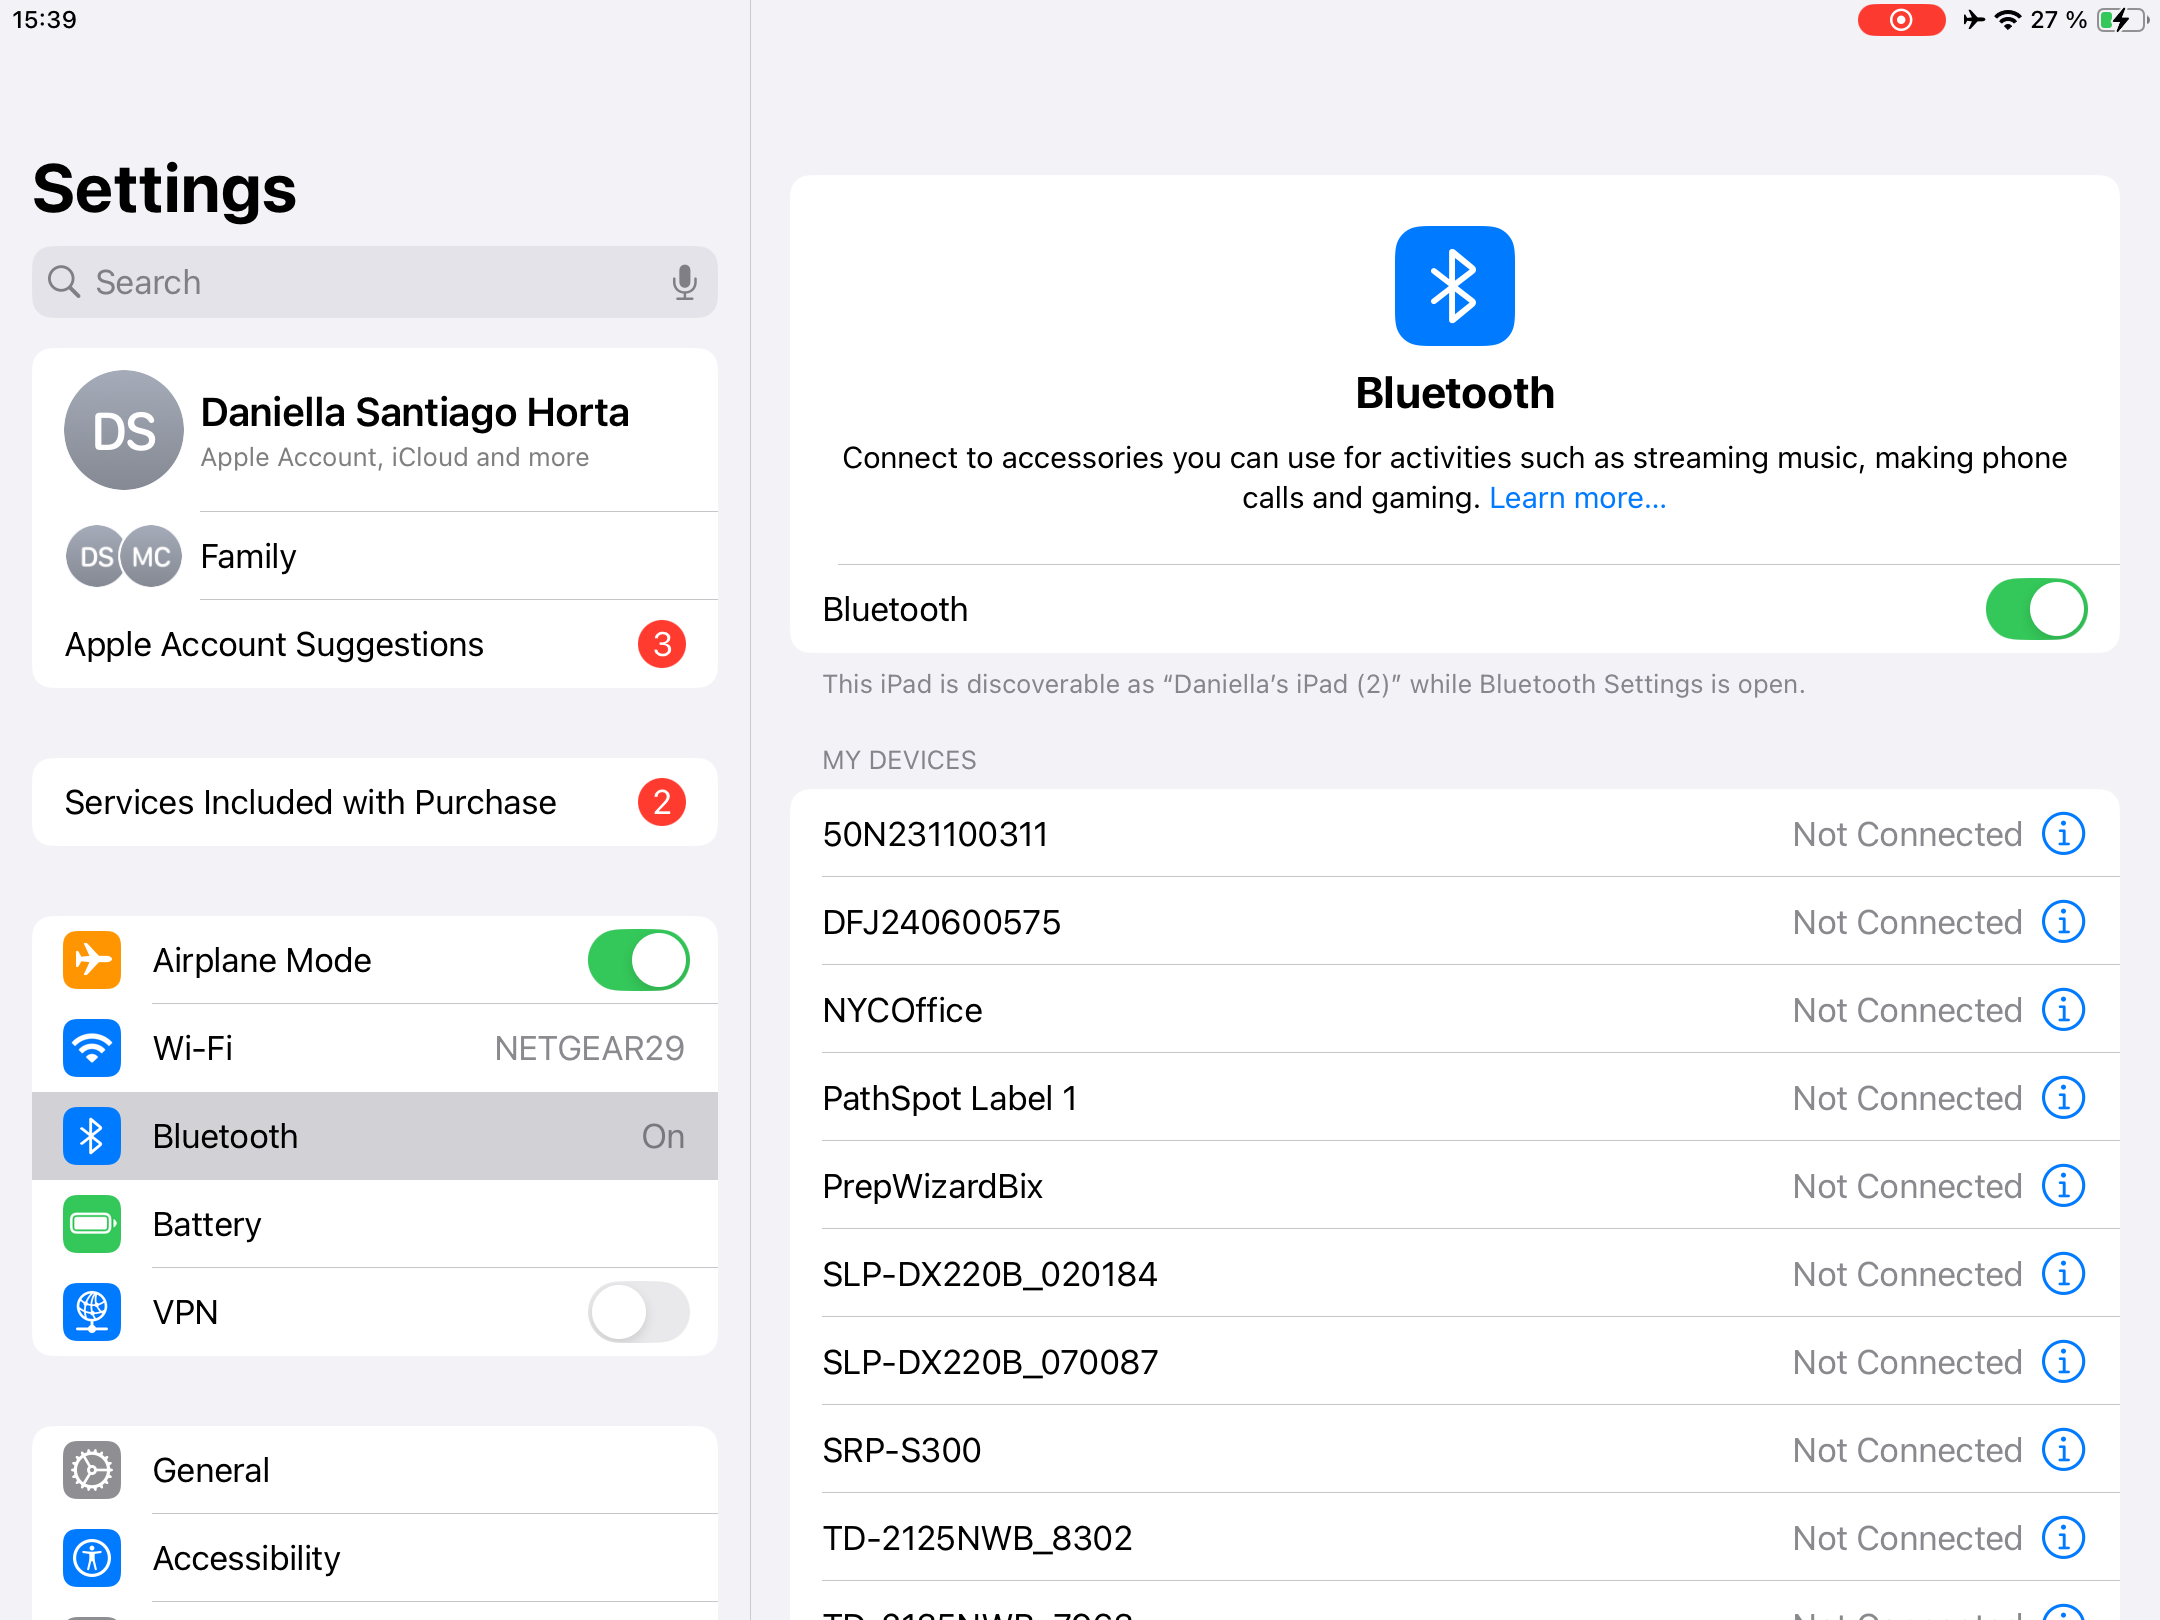This screenshot has width=2160, height=1620.
Task: Turn off the Bluetooth switch
Action: [2036, 609]
